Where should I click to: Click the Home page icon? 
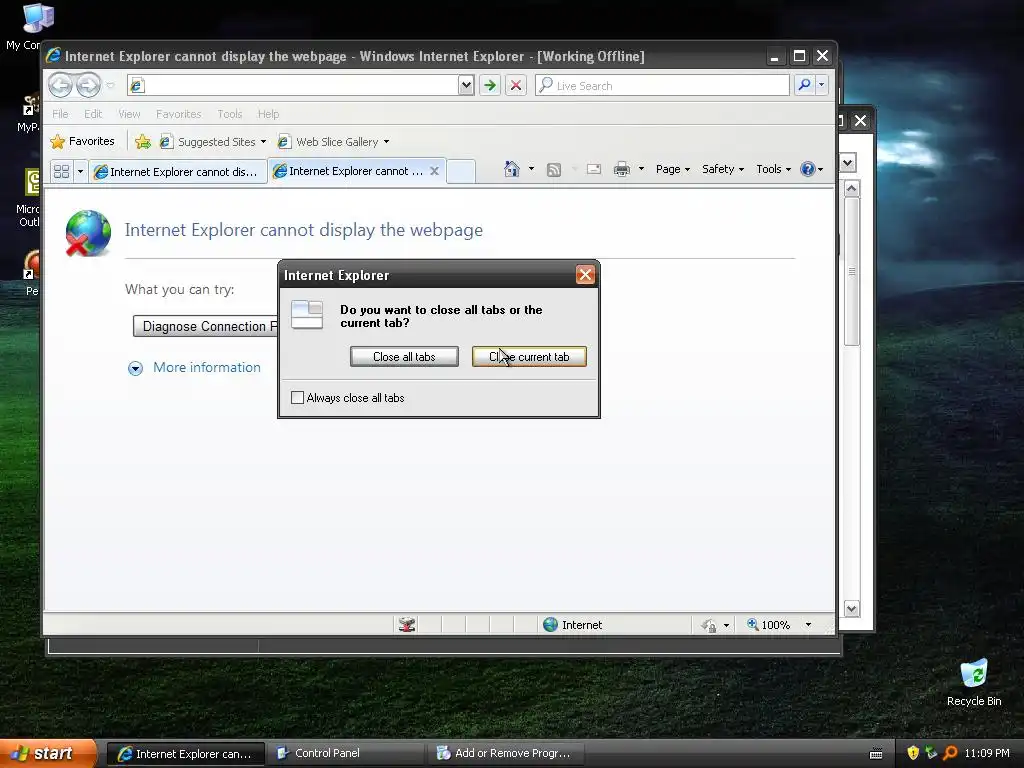pyautogui.click(x=511, y=169)
